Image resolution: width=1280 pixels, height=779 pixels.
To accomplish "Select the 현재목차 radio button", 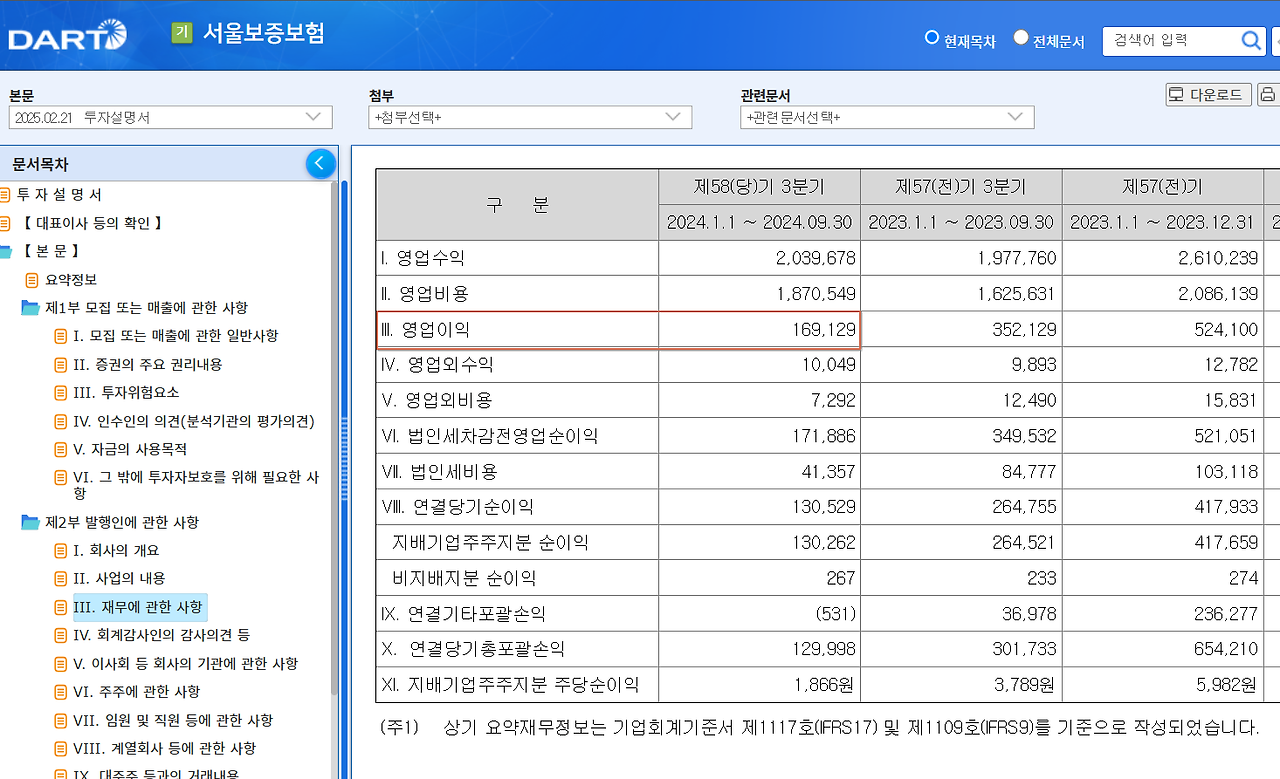I will (x=931, y=37).
